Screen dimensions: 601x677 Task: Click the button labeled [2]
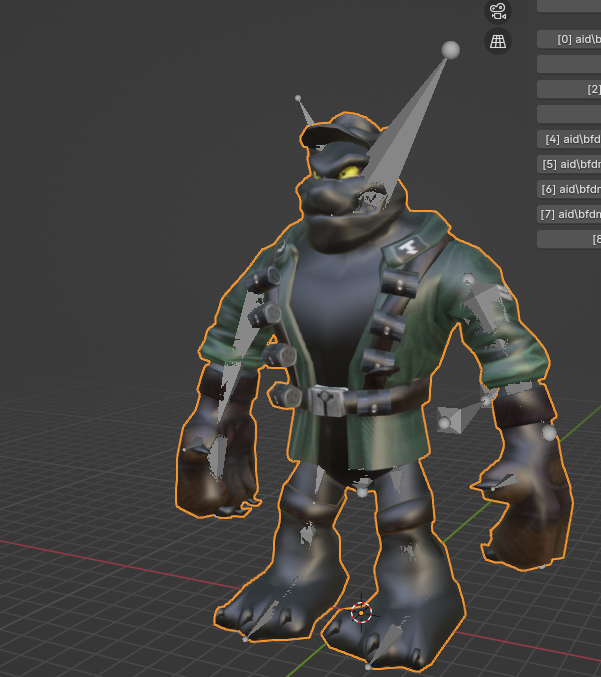pyautogui.click(x=569, y=89)
